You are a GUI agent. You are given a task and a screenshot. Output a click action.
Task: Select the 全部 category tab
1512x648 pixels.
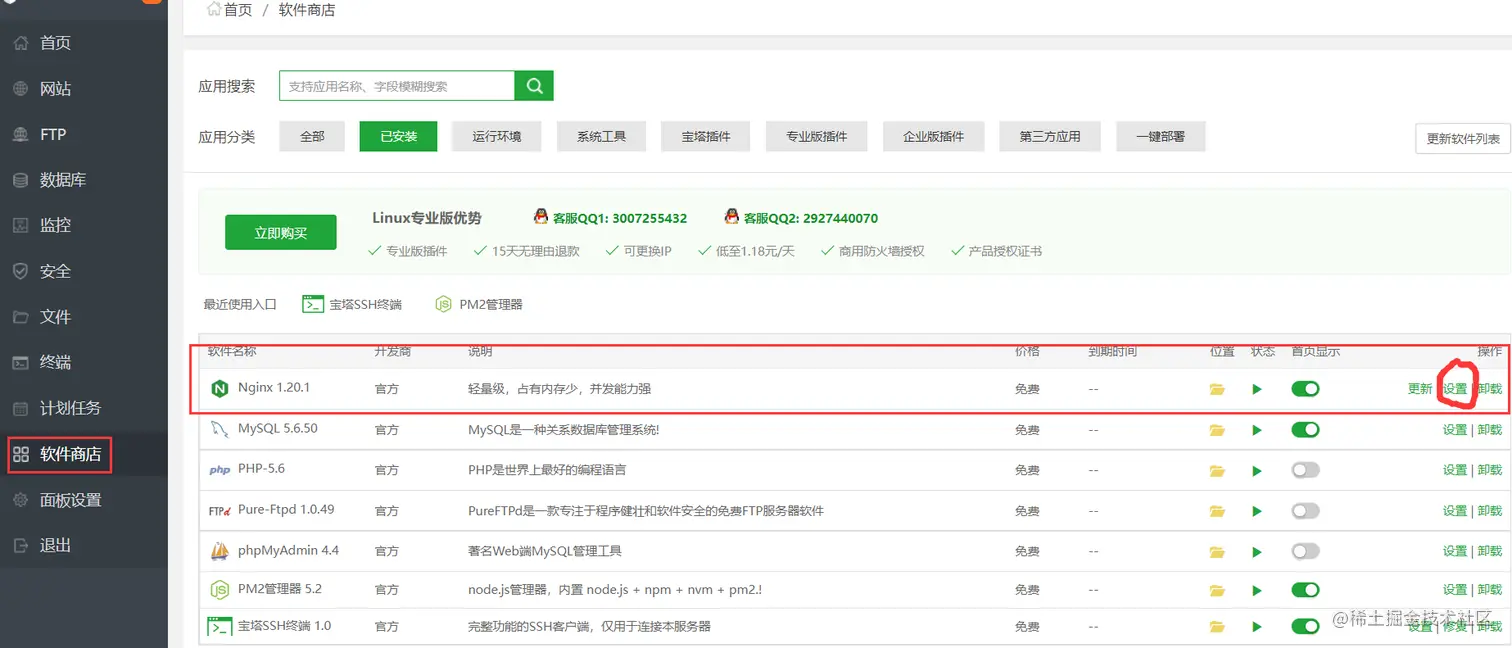tap(313, 136)
